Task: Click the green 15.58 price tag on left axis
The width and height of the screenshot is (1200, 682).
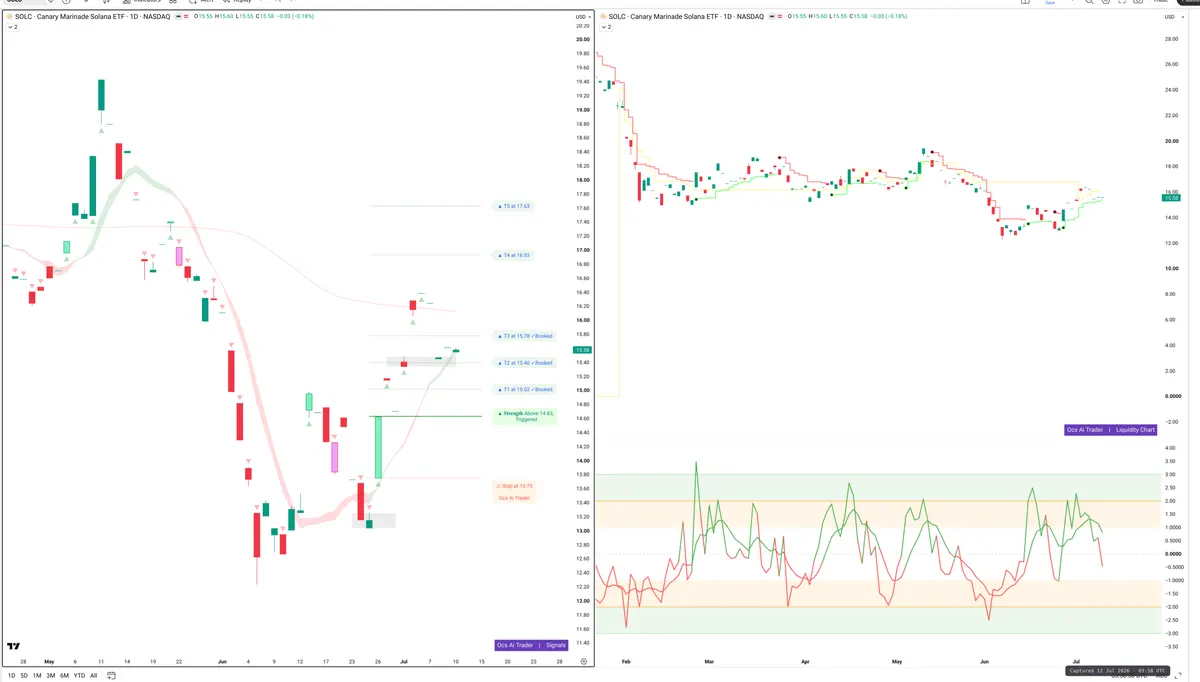Action: 581,349
